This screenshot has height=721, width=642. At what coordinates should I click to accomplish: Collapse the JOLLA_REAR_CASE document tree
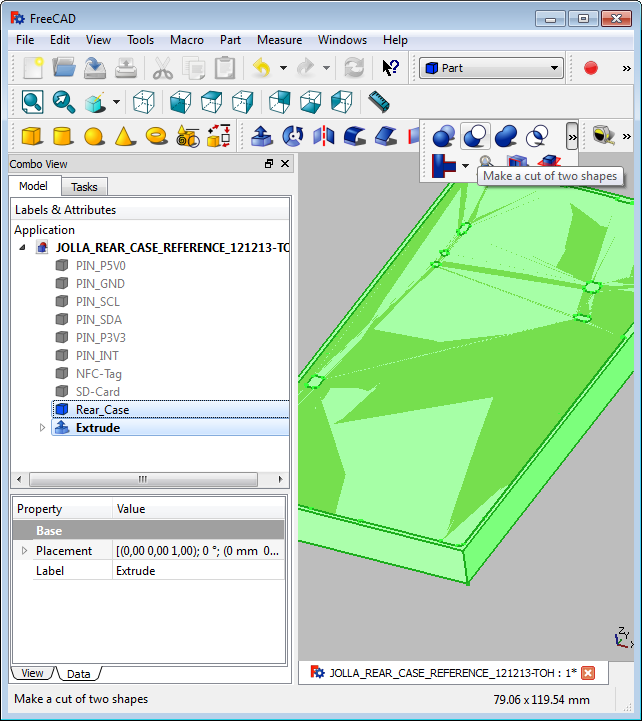[x=23, y=247]
